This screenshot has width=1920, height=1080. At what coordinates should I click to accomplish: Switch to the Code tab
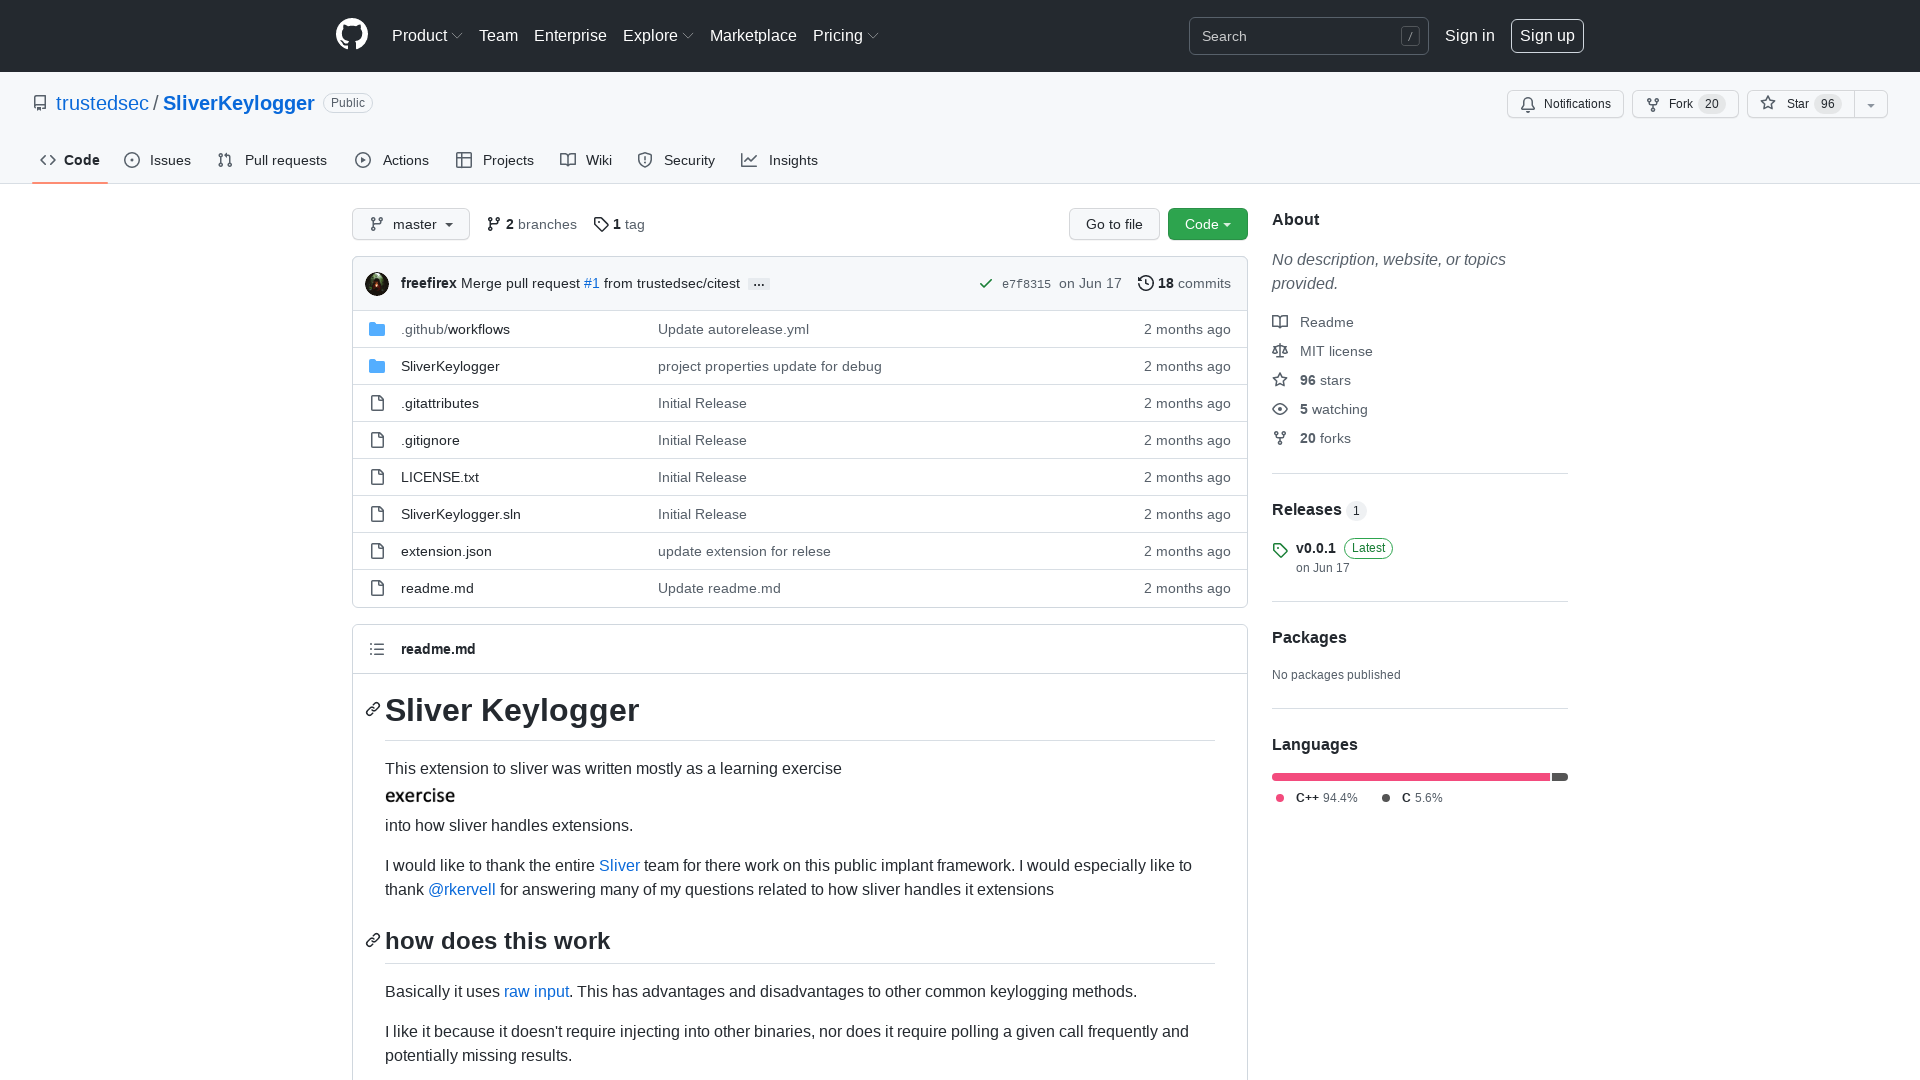coord(69,160)
